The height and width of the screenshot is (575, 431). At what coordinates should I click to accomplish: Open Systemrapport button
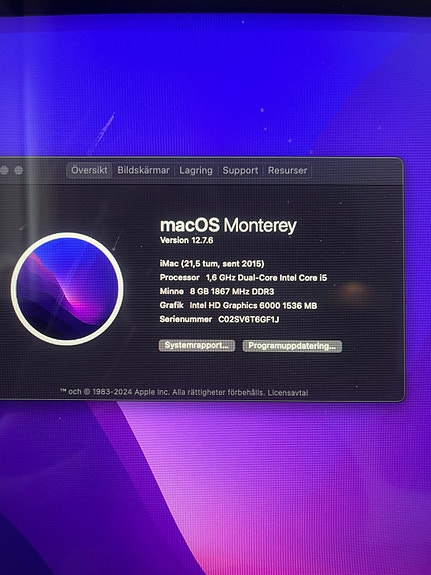click(x=197, y=345)
